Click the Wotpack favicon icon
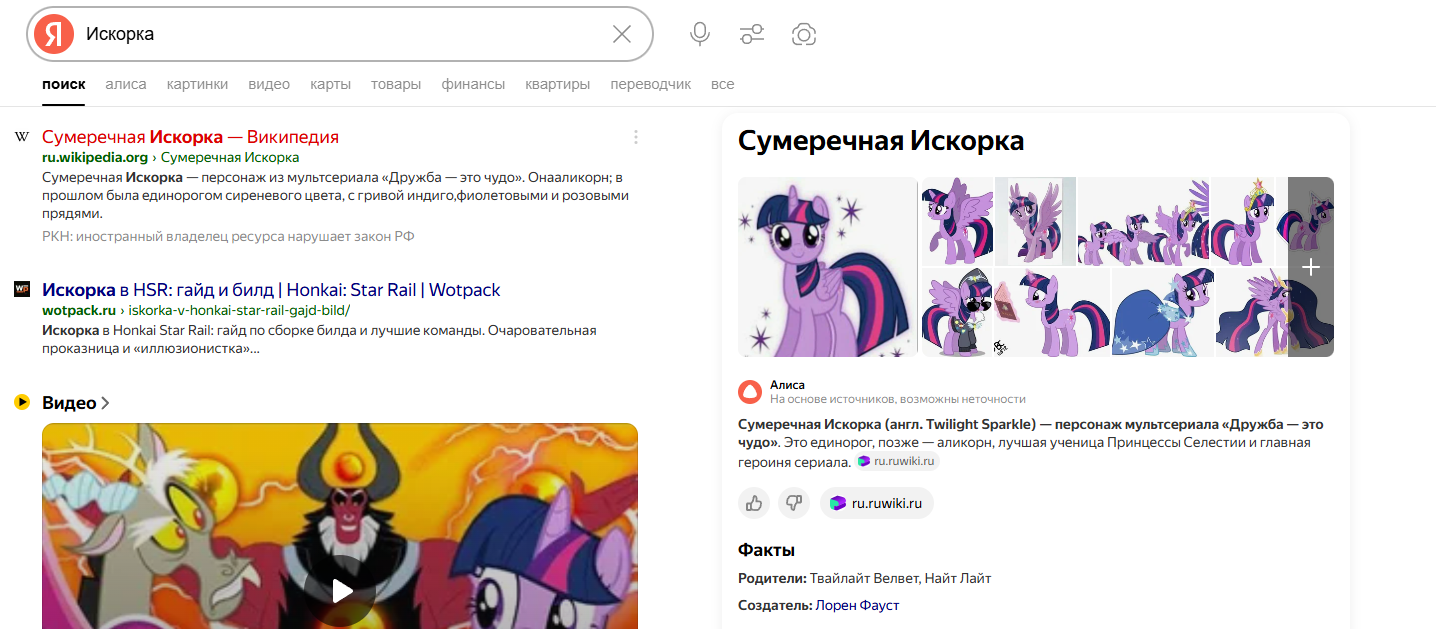Image resolution: width=1436 pixels, height=629 pixels. [x=22, y=289]
